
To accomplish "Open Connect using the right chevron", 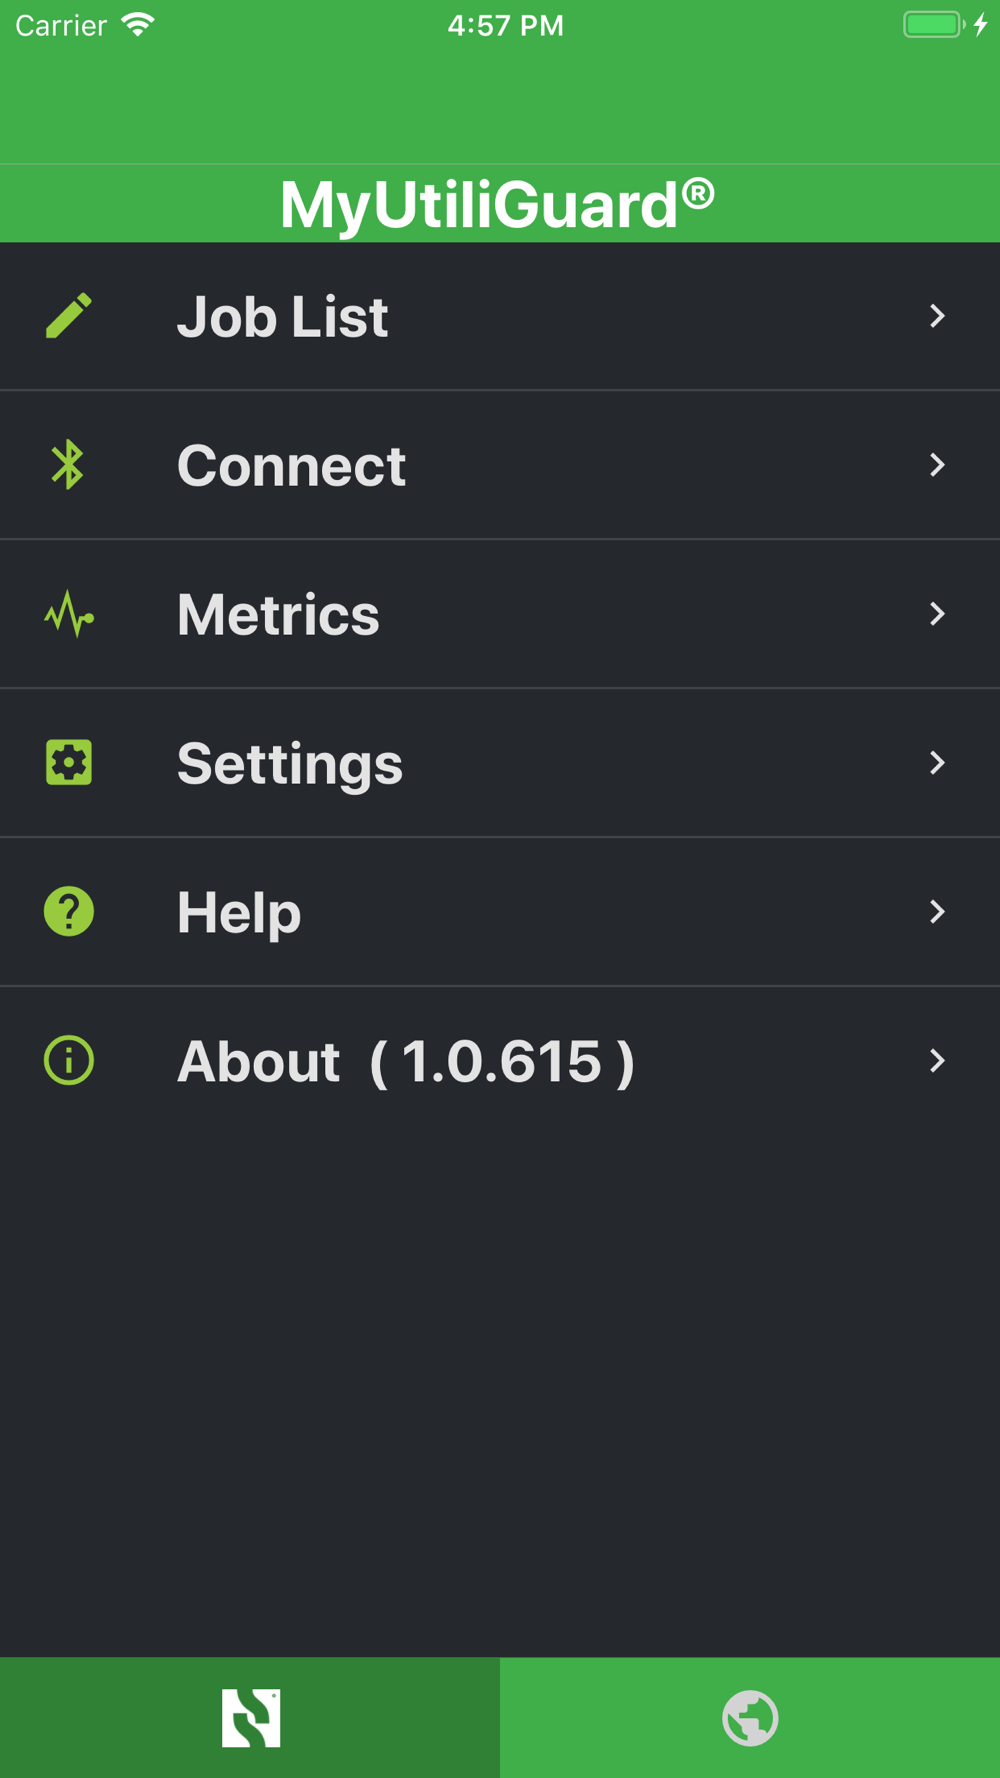I will click(x=937, y=465).
